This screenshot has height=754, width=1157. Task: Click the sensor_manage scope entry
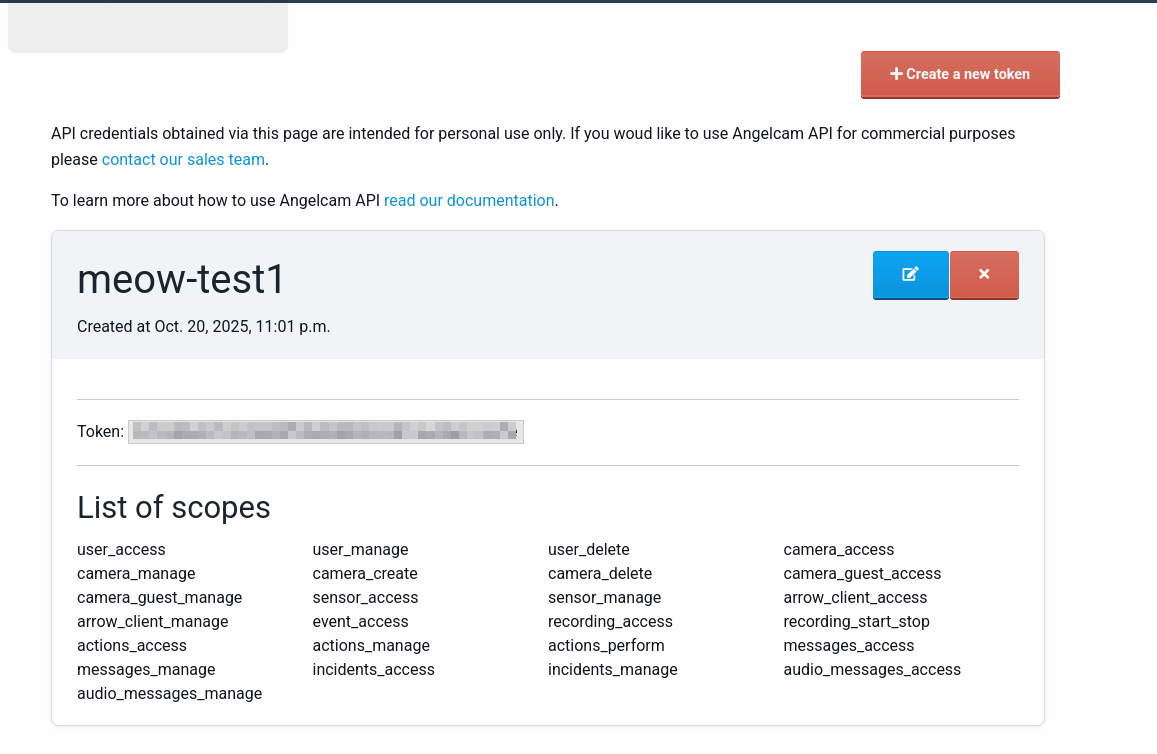tap(604, 597)
